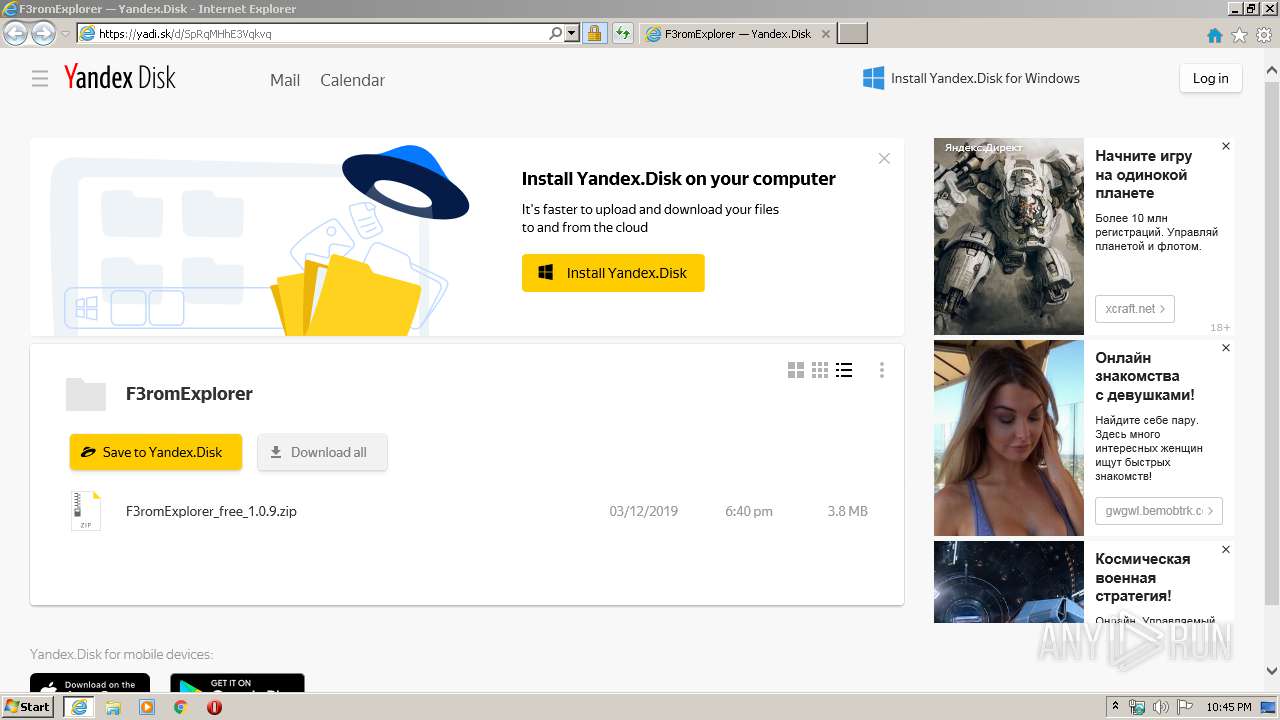1280x720 pixels.
Task: Click the Action Center flag icon
Action: coord(1185,707)
